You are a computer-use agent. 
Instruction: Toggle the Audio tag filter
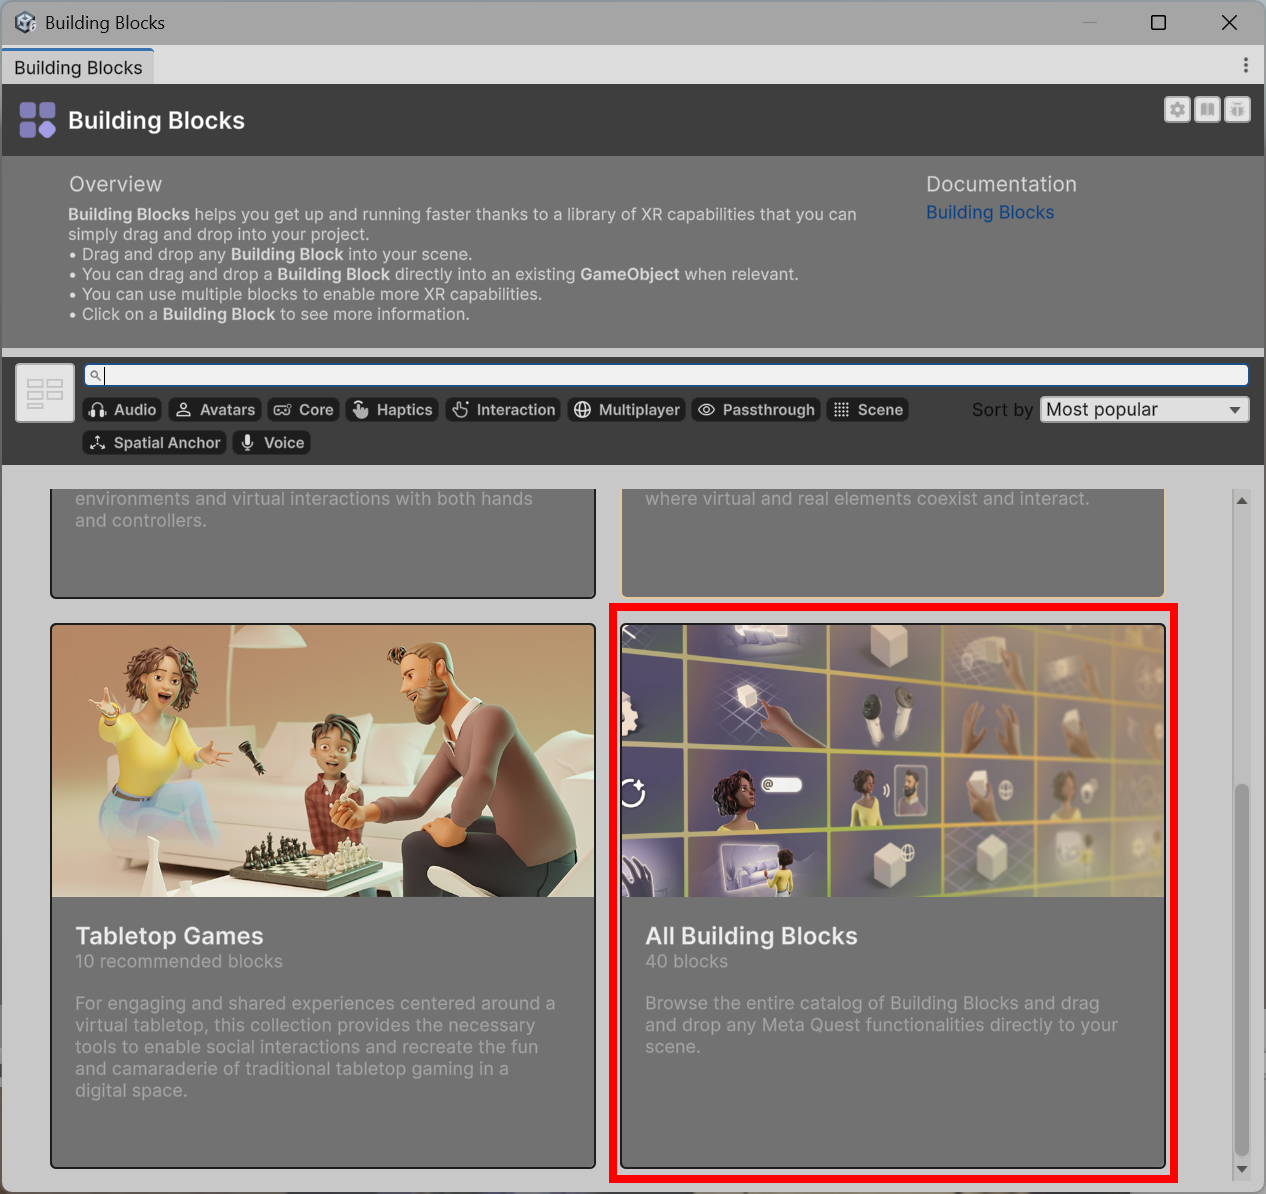[x=122, y=410]
